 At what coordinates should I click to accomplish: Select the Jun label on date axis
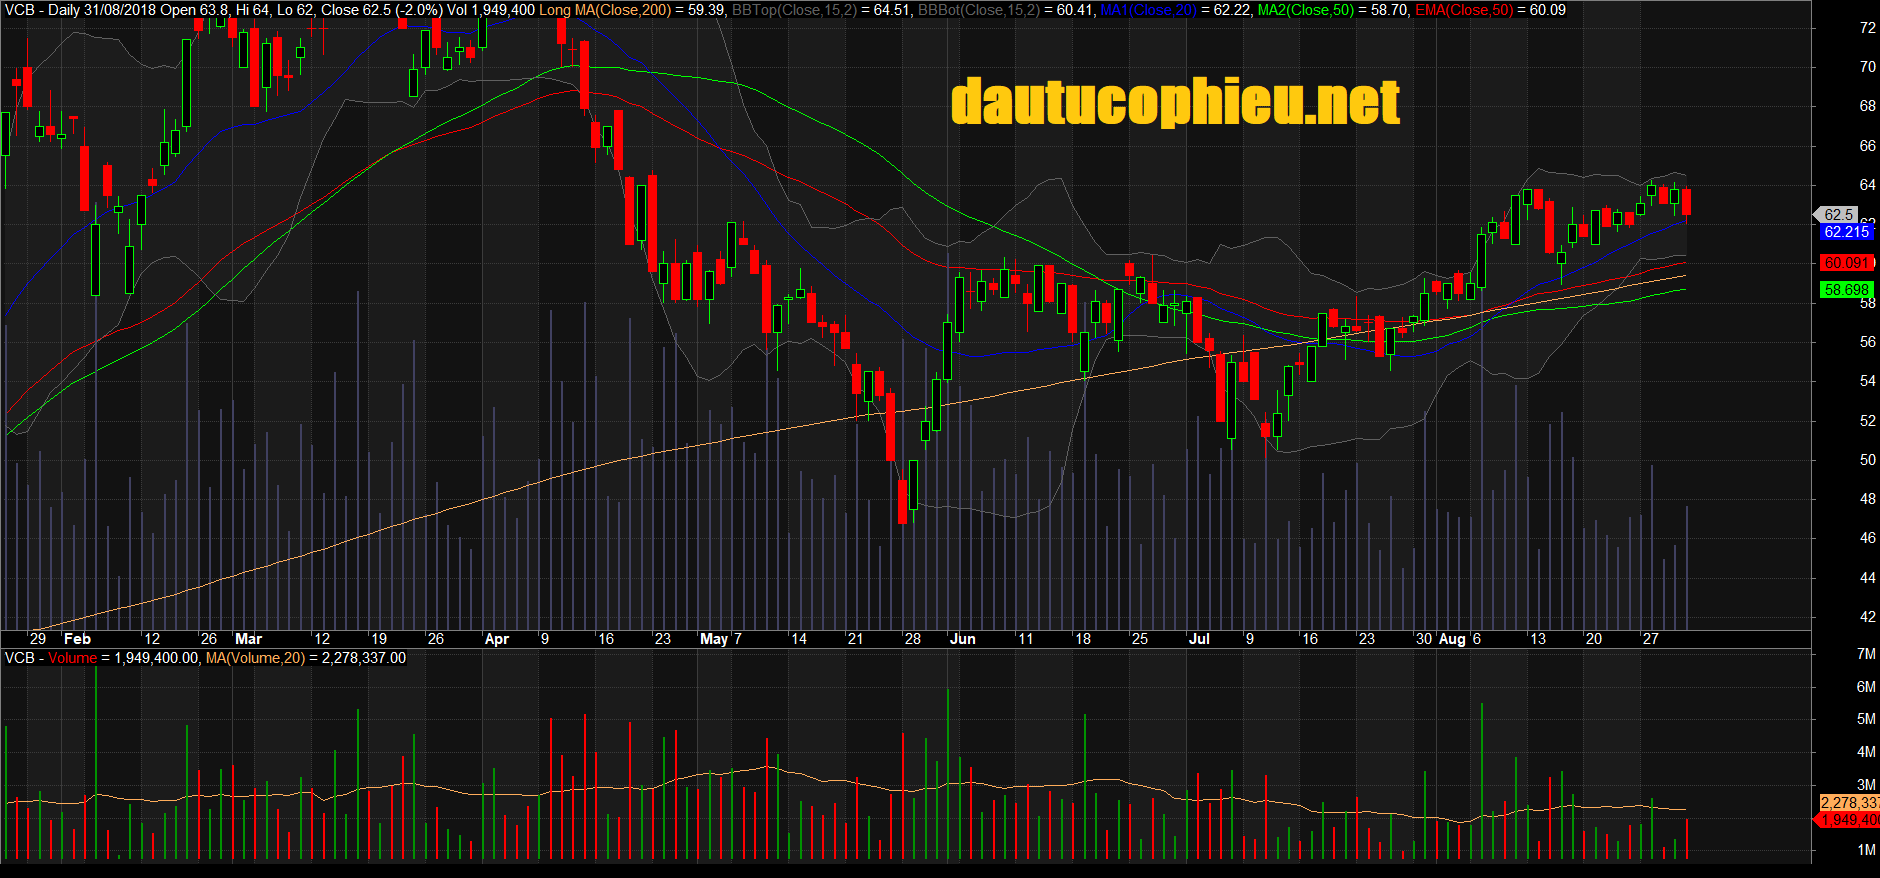[x=962, y=639]
